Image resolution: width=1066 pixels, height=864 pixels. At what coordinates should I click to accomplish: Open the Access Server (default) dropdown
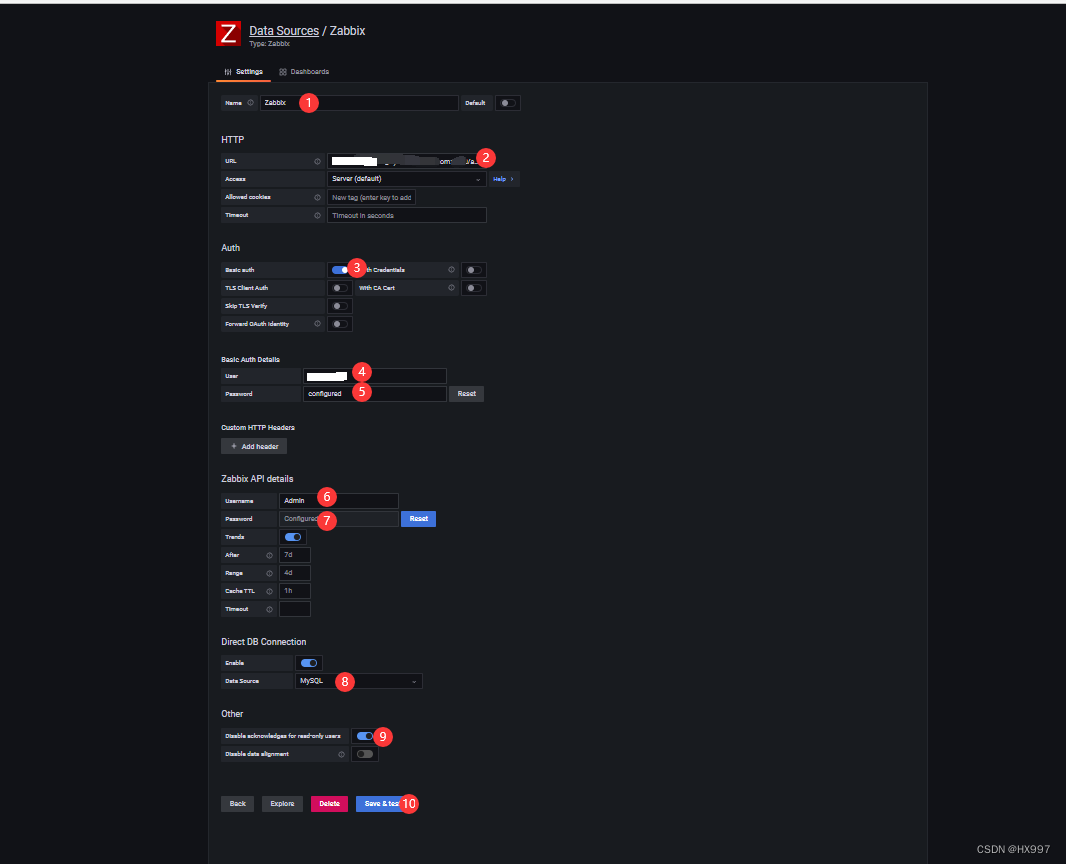point(407,179)
